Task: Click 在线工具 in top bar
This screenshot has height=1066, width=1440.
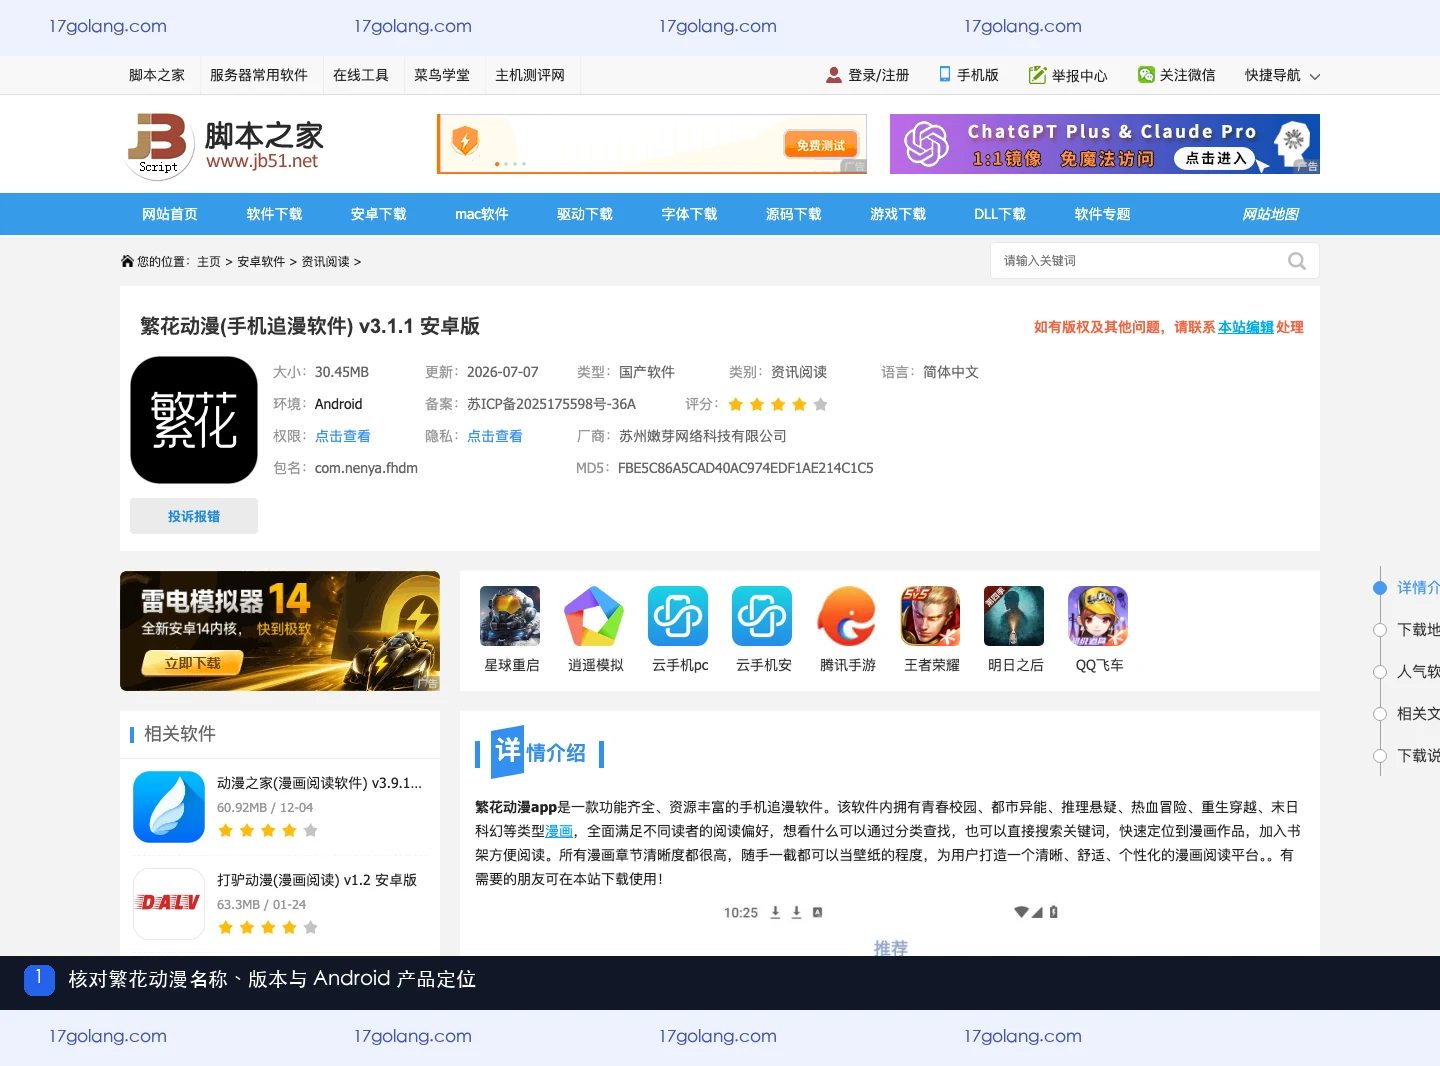Action: pyautogui.click(x=361, y=75)
